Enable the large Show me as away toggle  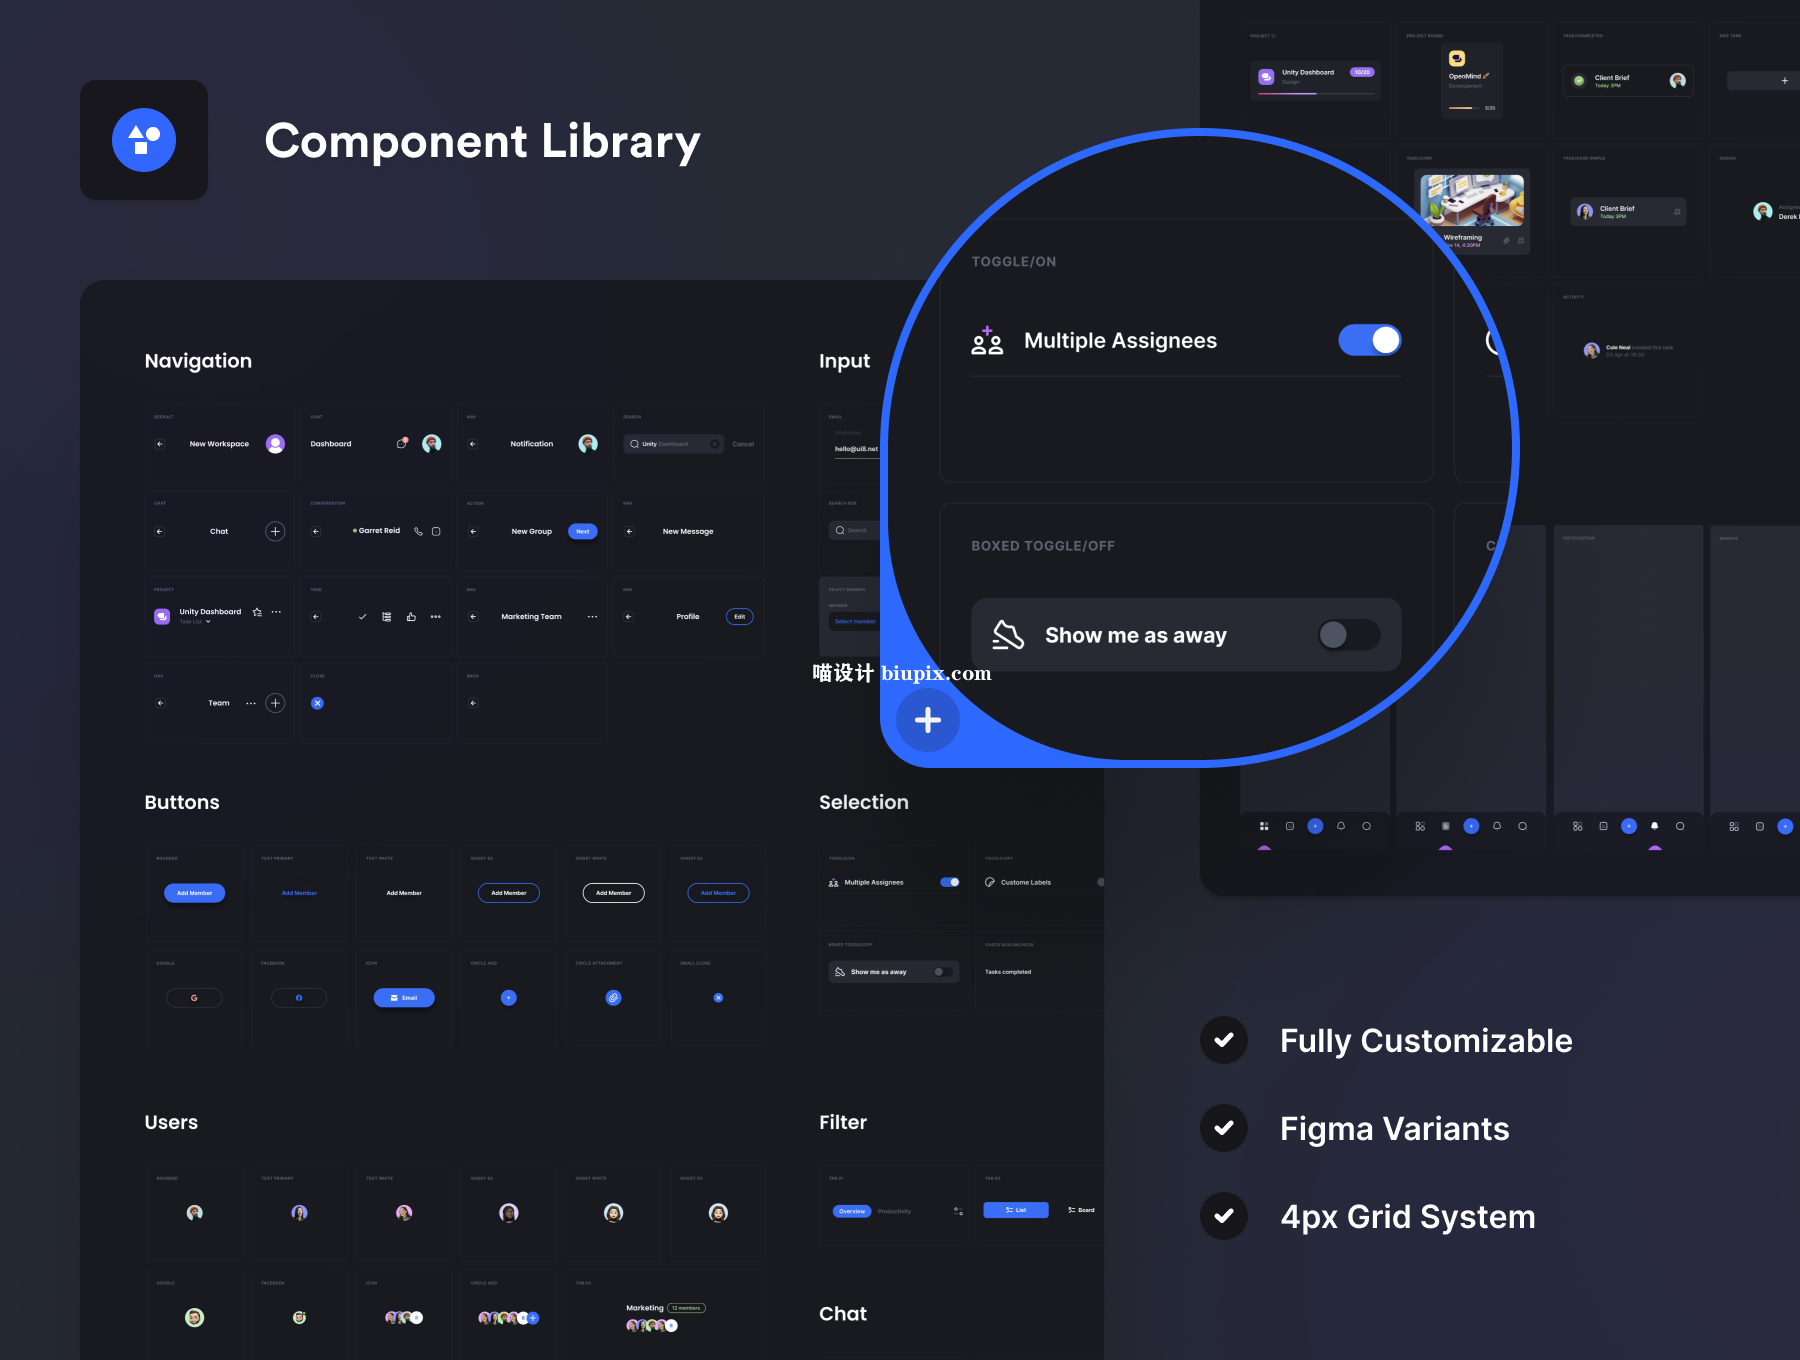pyautogui.click(x=1348, y=635)
